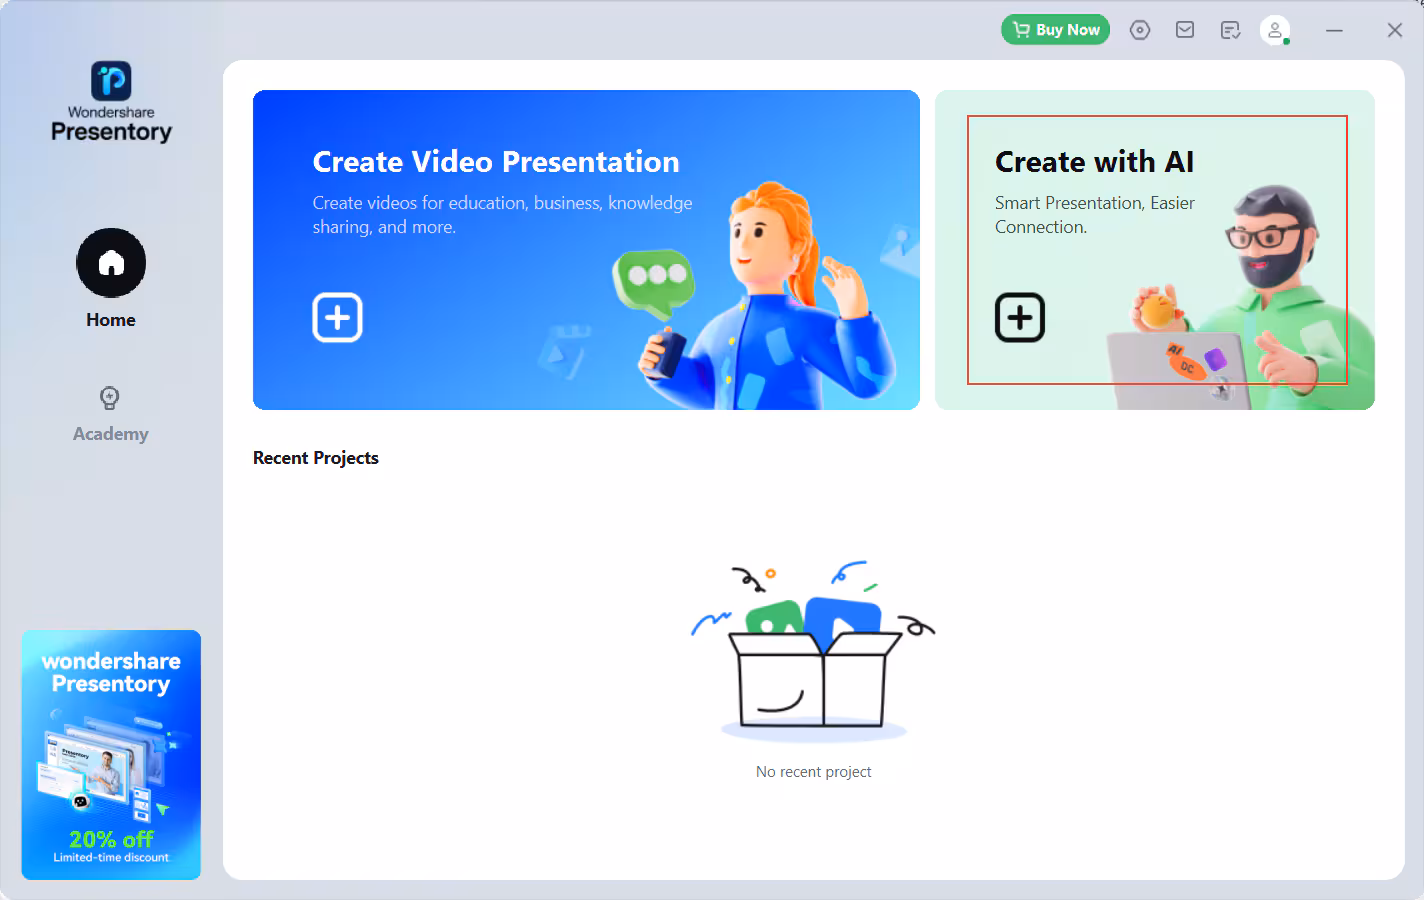Open the user account avatar
This screenshot has height=900, width=1424.
[1275, 30]
